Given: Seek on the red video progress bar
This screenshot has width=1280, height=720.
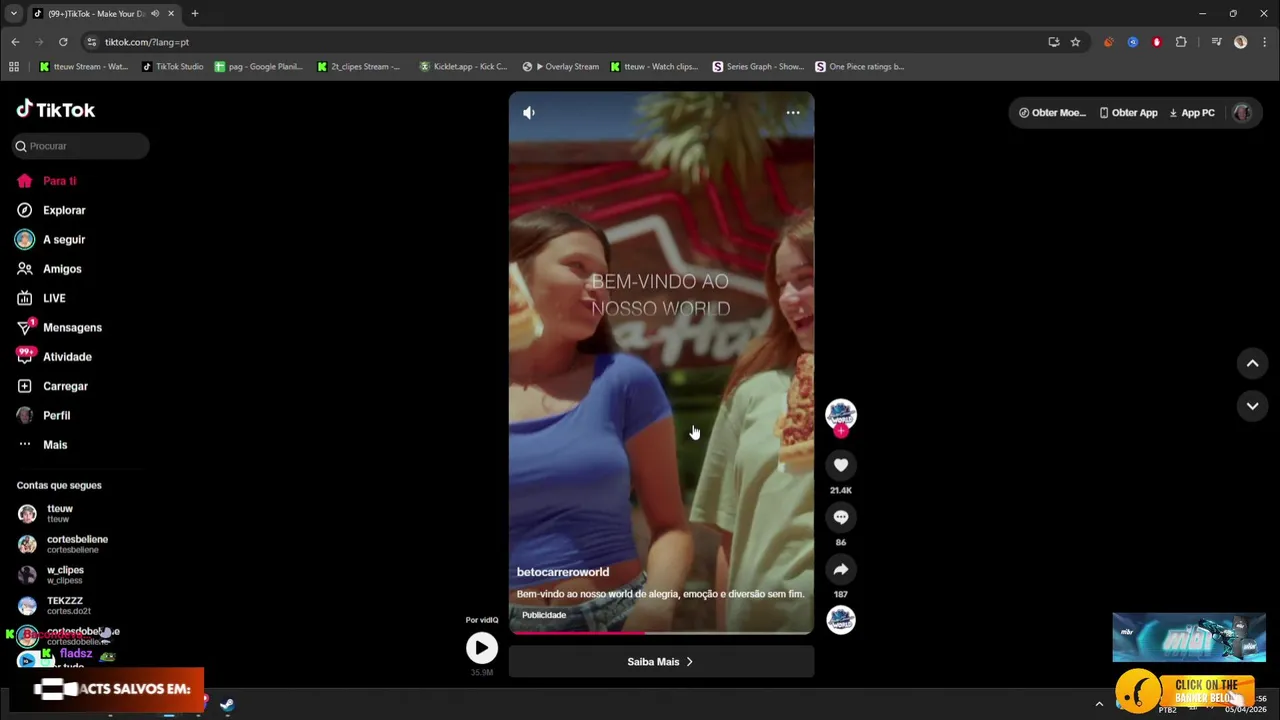Looking at the screenshot, I should [x=661, y=632].
